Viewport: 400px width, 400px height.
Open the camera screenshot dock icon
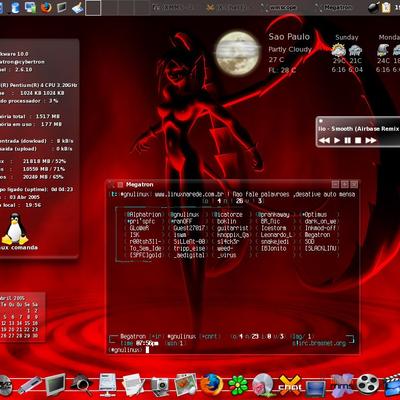[160, 386]
